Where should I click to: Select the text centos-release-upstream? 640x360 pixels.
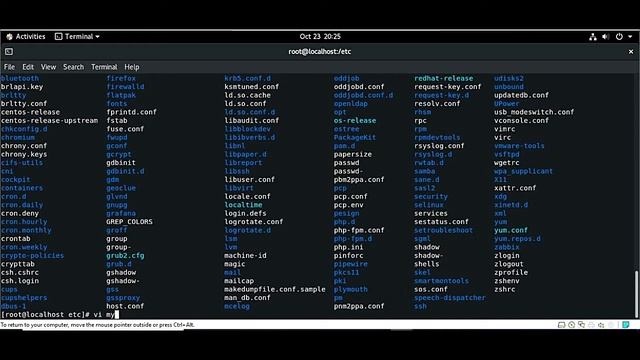tap(49, 120)
